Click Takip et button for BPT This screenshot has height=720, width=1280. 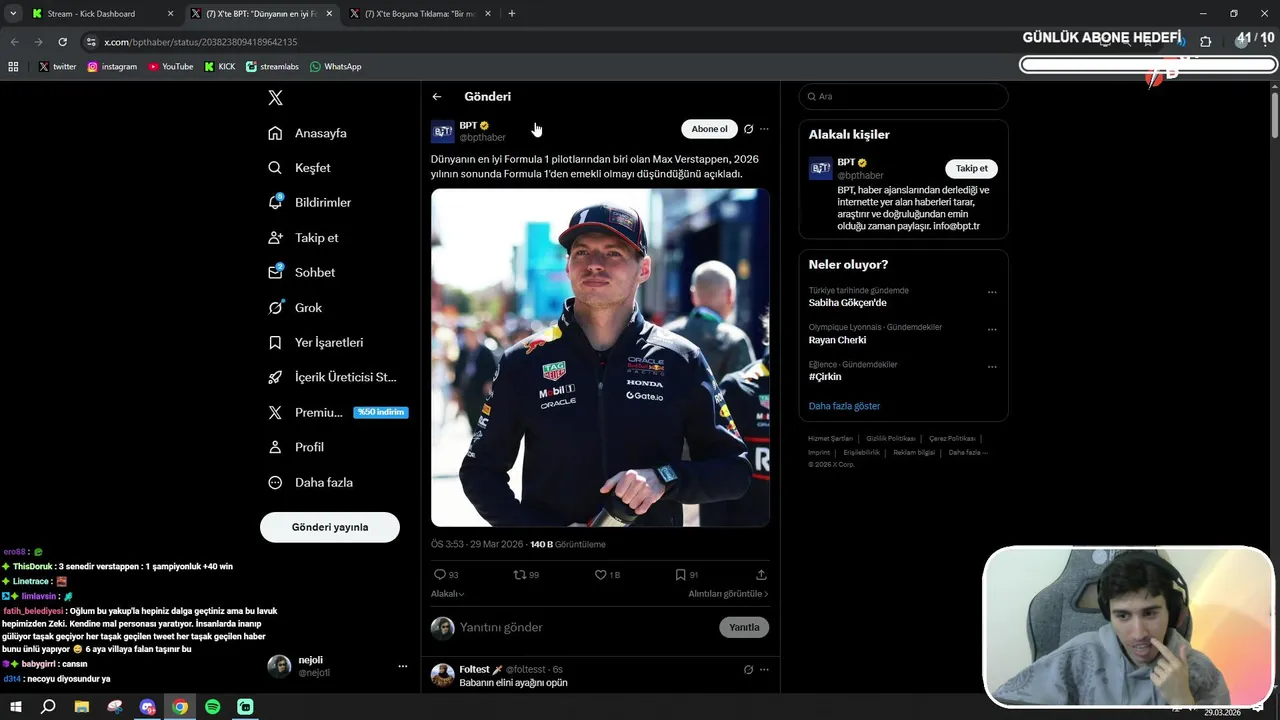971,169
